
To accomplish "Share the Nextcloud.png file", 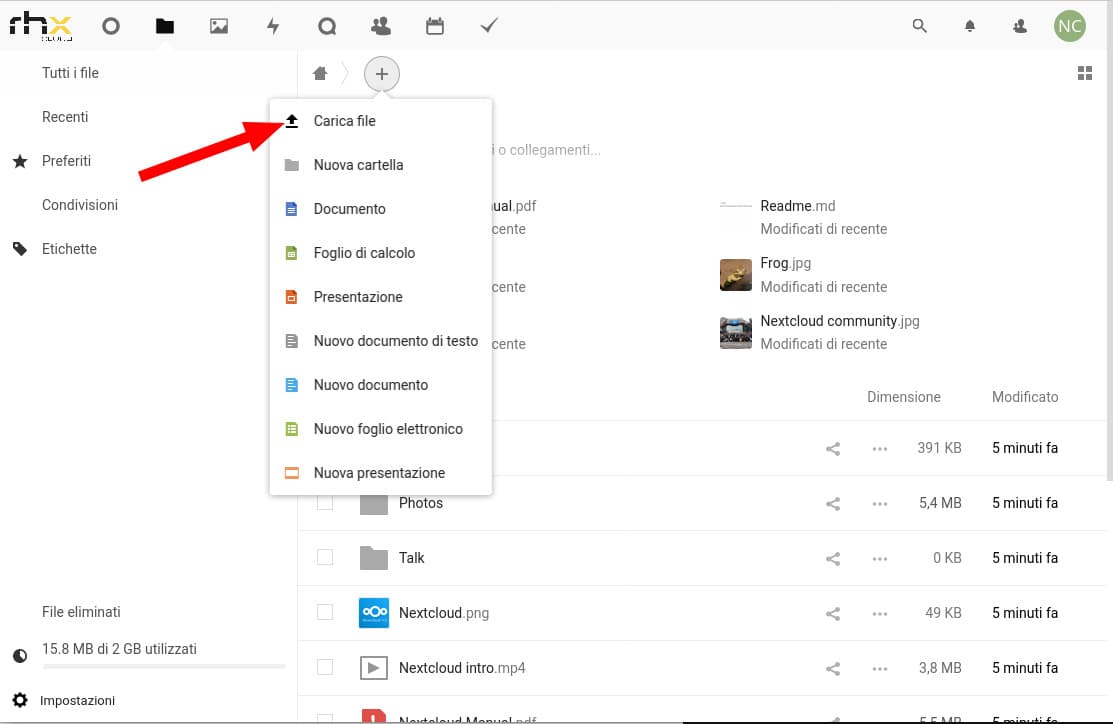I will [x=833, y=613].
